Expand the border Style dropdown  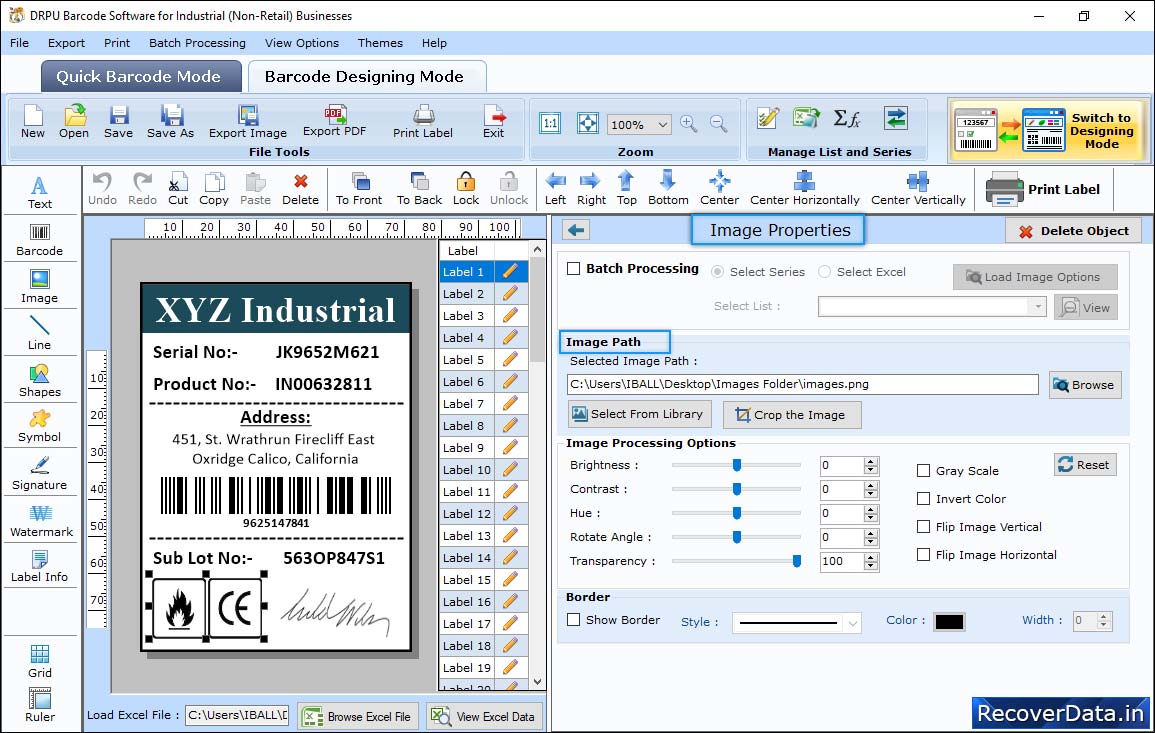pyautogui.click(x=852, y=623)
